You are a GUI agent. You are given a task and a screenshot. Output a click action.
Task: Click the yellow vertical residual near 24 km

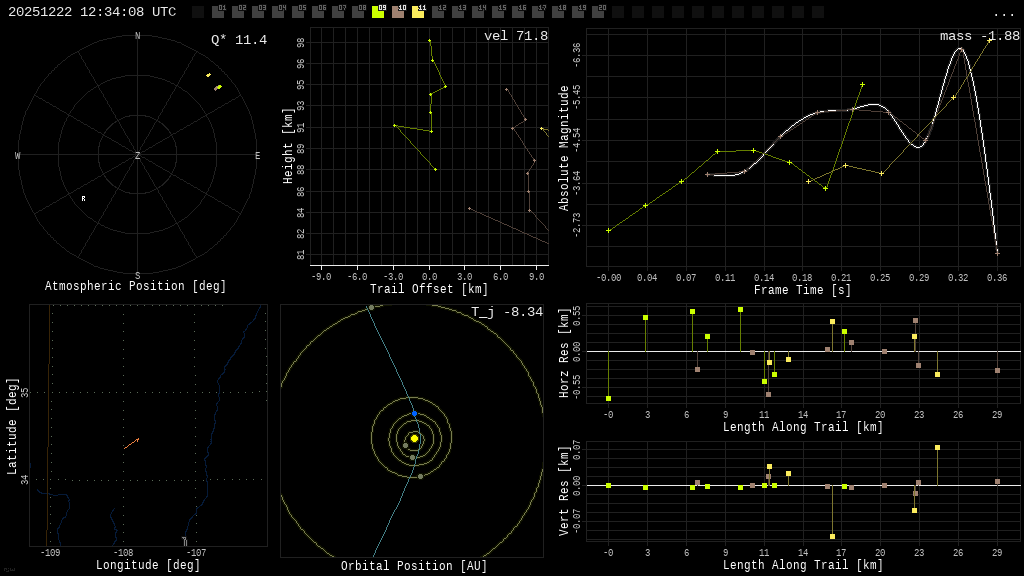[x=937, y=447]
